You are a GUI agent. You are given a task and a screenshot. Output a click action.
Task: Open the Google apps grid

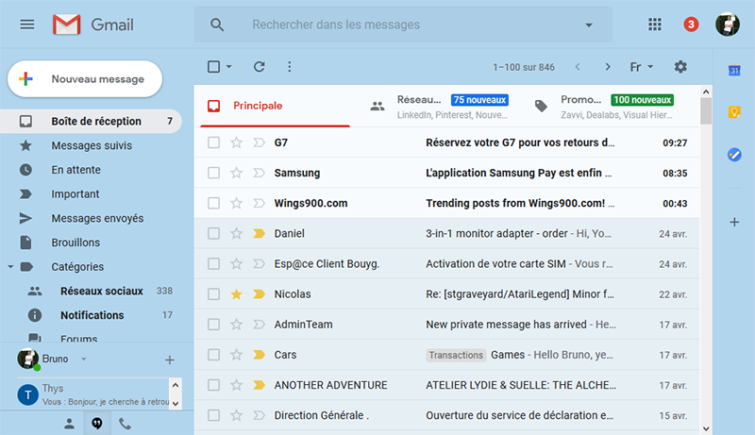click(x=654, y=24)
